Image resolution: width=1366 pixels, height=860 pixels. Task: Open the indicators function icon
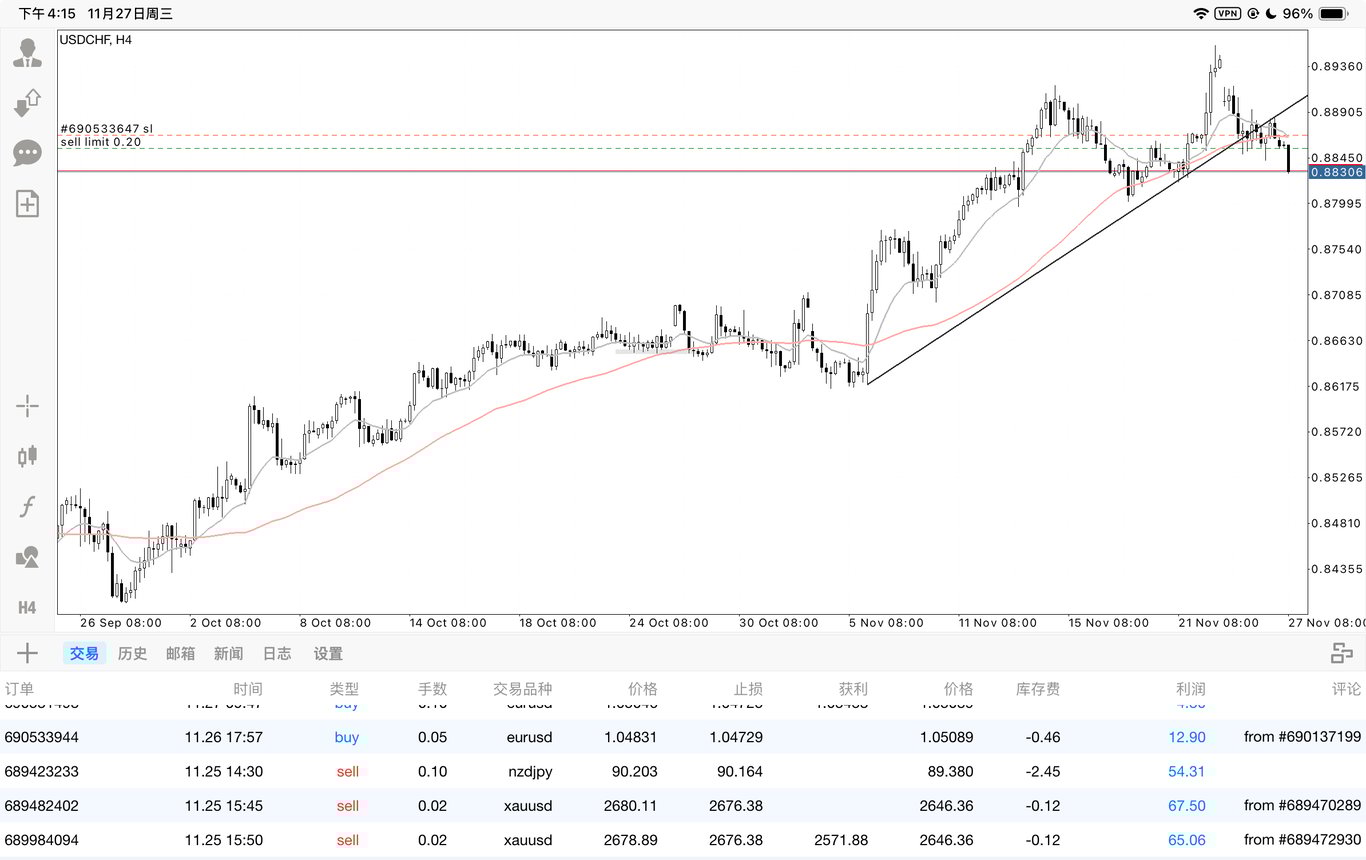click(27, 507)
